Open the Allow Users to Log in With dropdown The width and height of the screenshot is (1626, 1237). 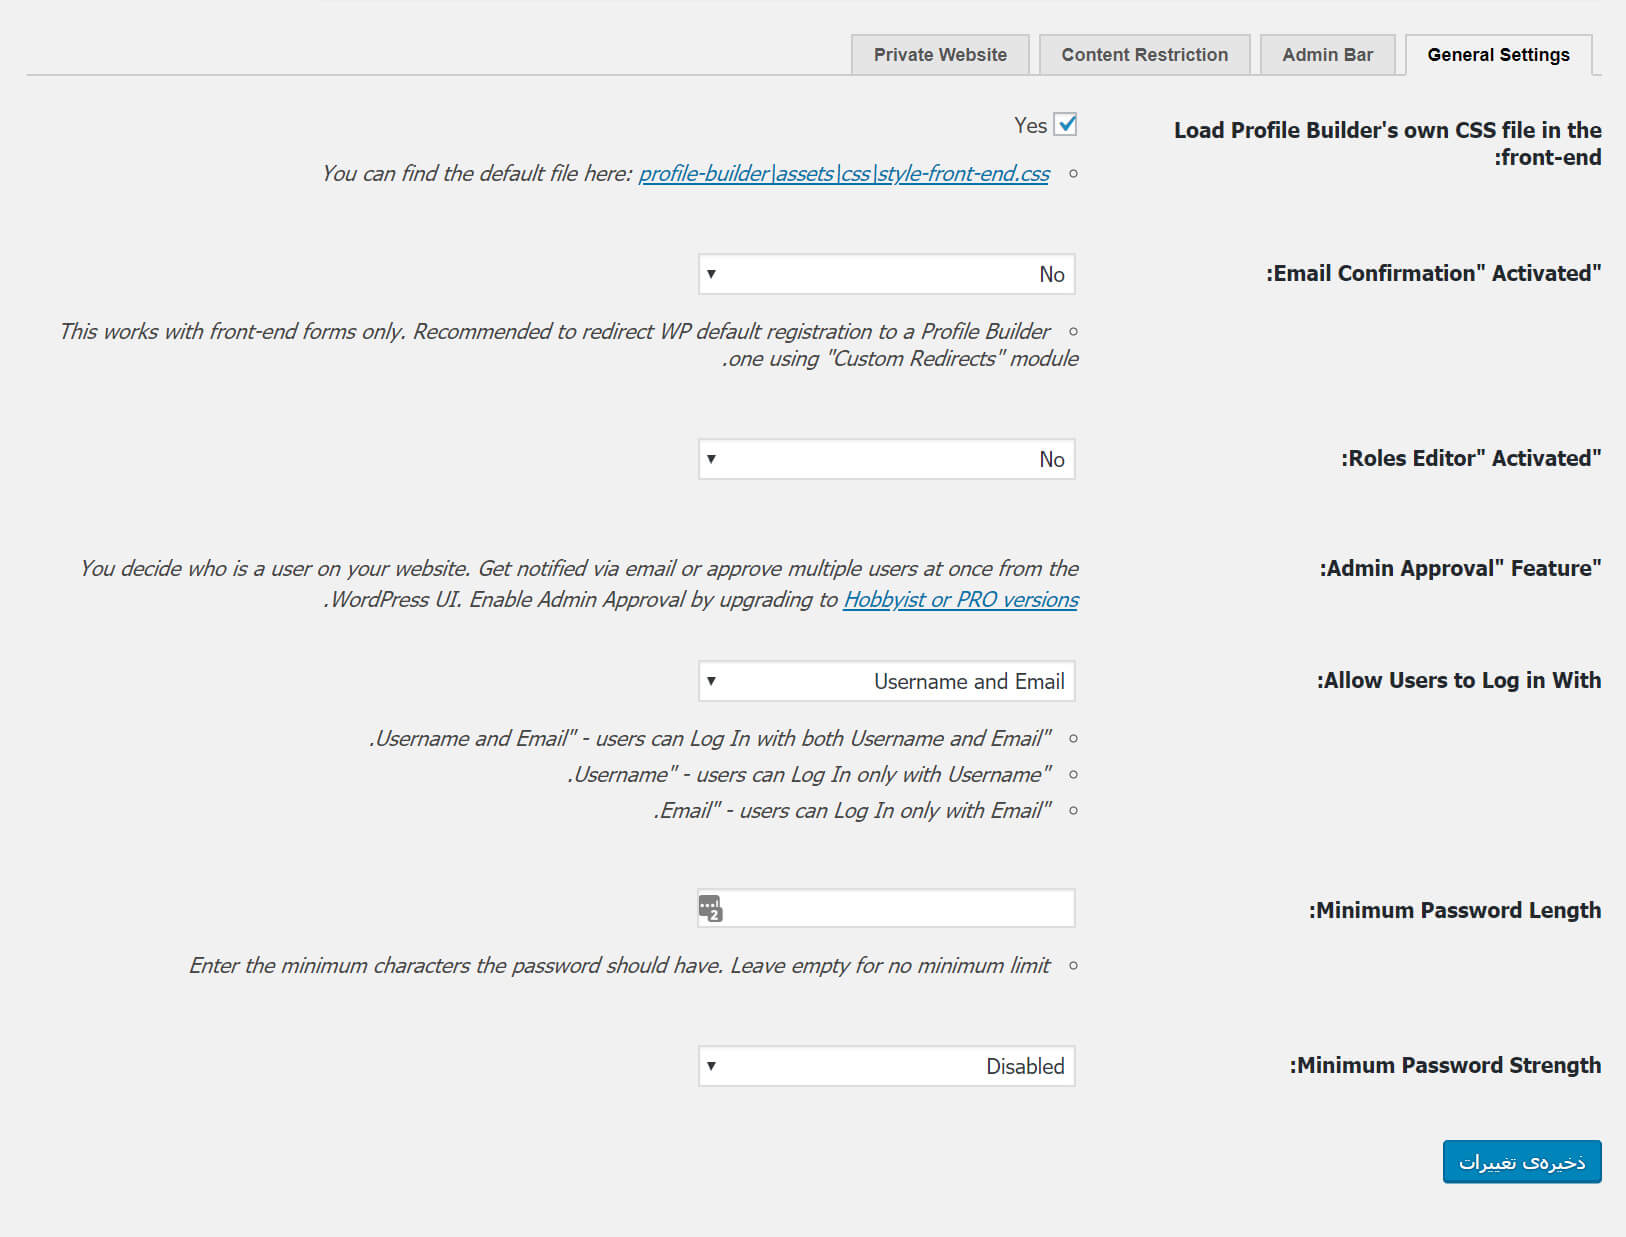[x=887, y=681]
